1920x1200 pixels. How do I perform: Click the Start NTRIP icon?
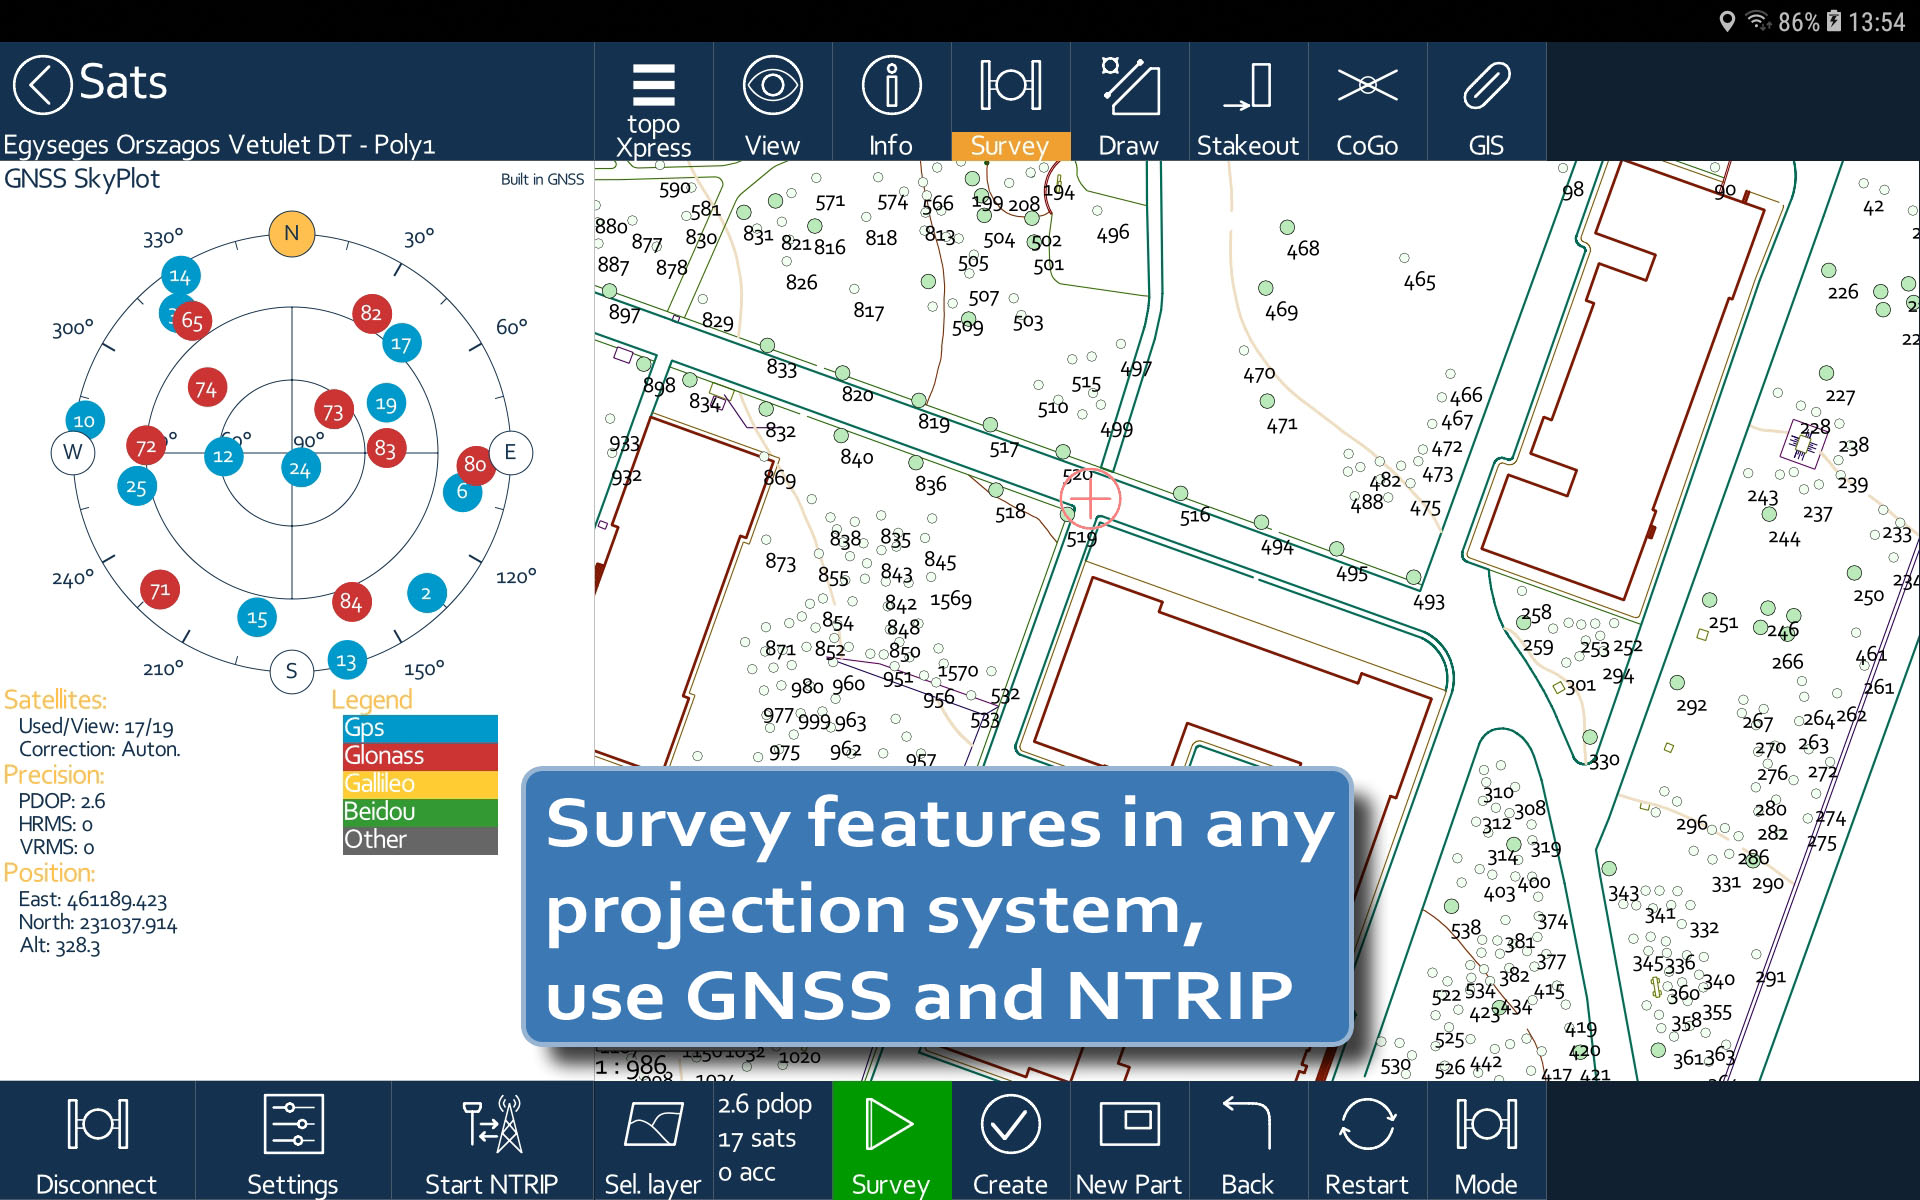click(x=491, y=1141)
